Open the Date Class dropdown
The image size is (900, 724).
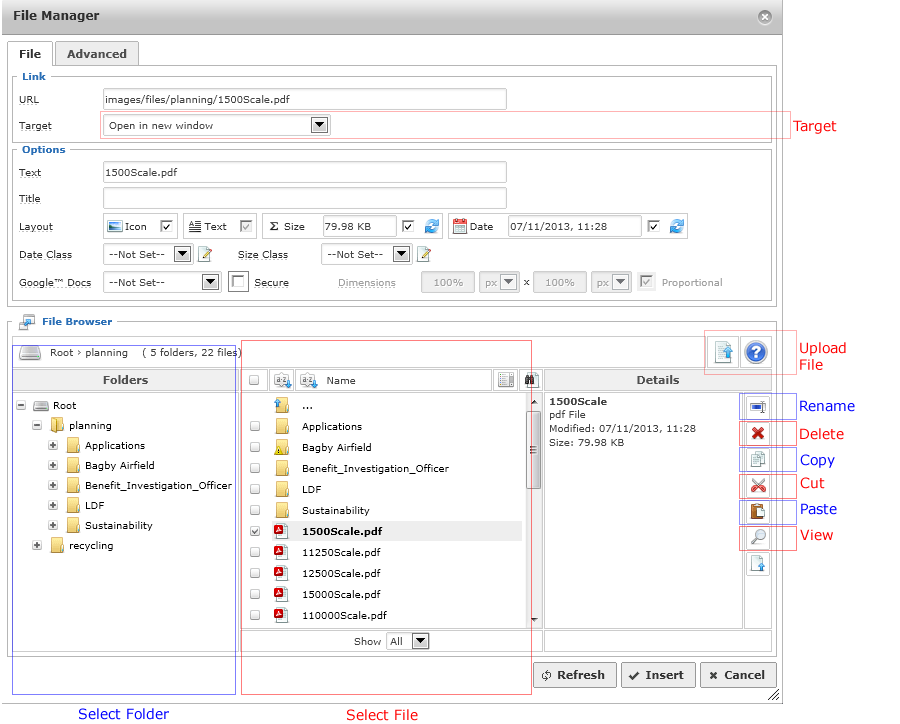pos(182,254)
